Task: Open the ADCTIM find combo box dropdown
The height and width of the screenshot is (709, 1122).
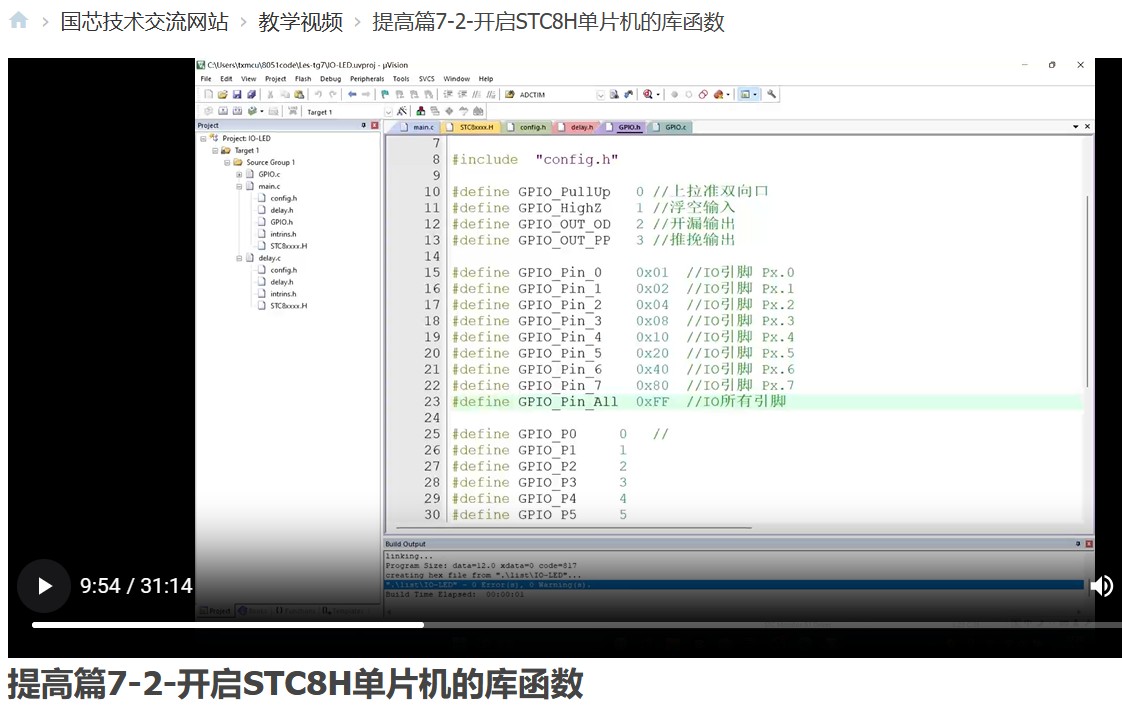Action: pyautogui.click(x=600, y=94)
